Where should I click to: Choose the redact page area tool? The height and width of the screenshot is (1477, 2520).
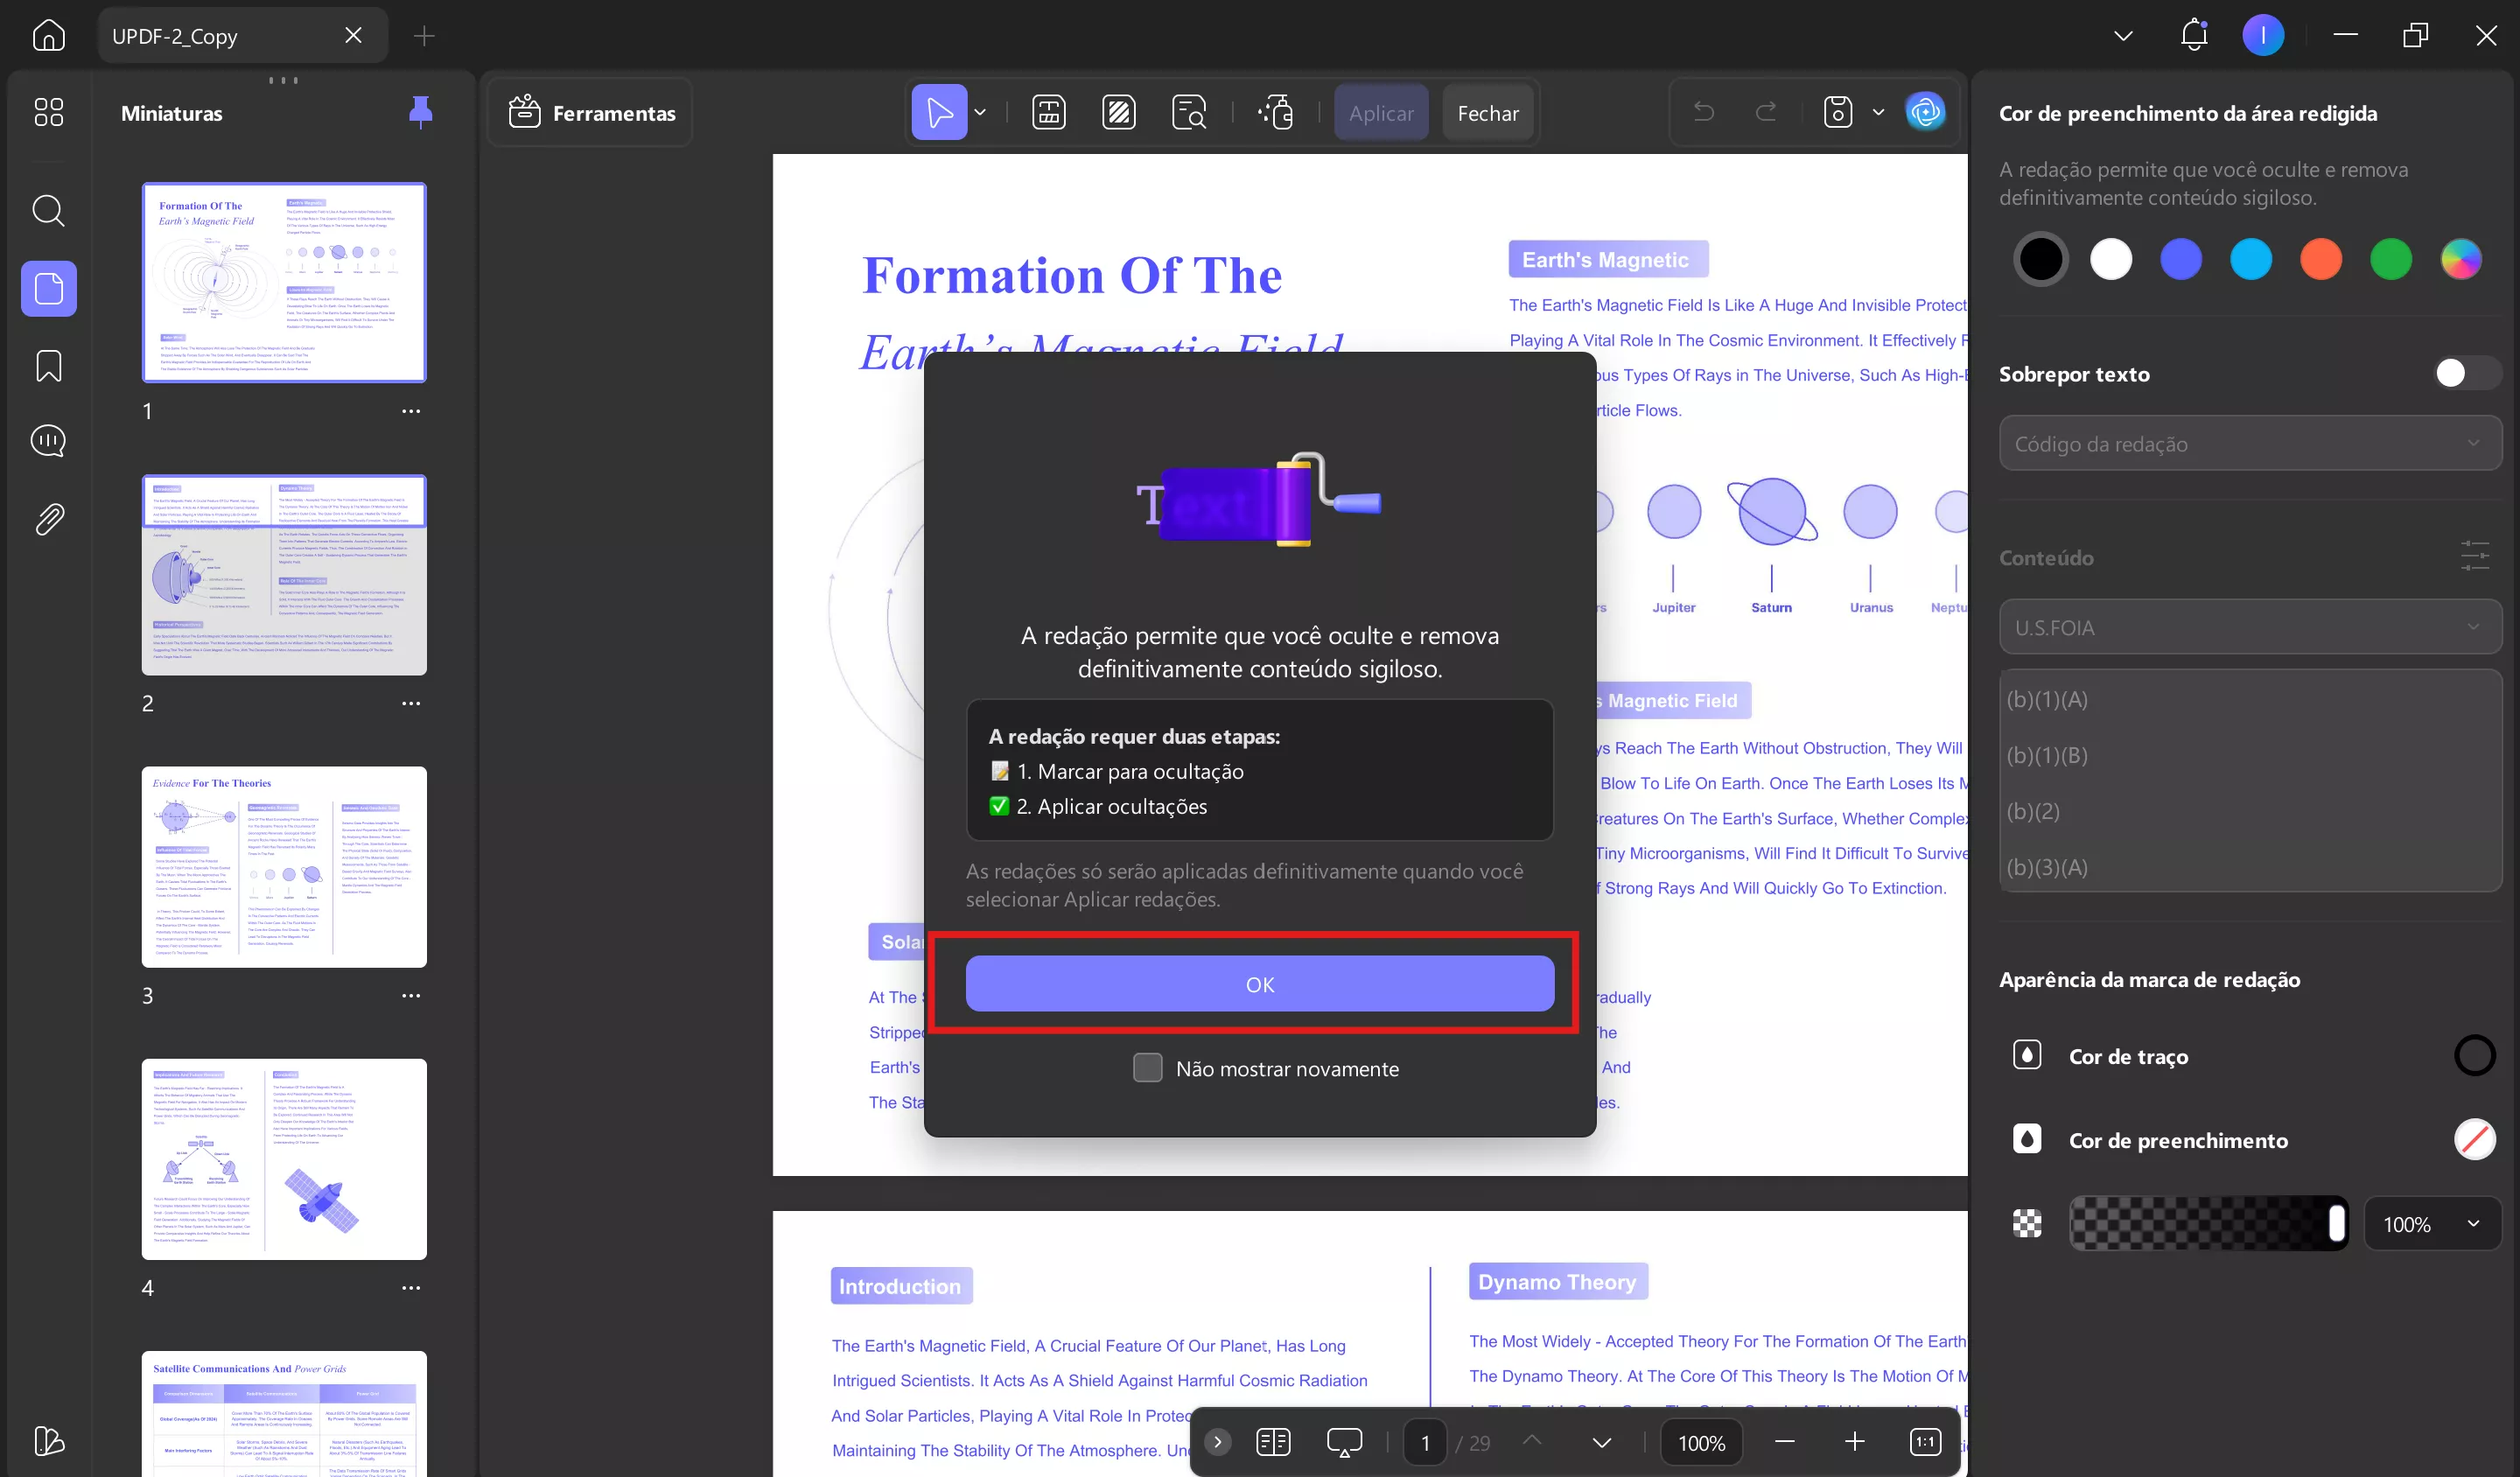(x=1118, y=112)
